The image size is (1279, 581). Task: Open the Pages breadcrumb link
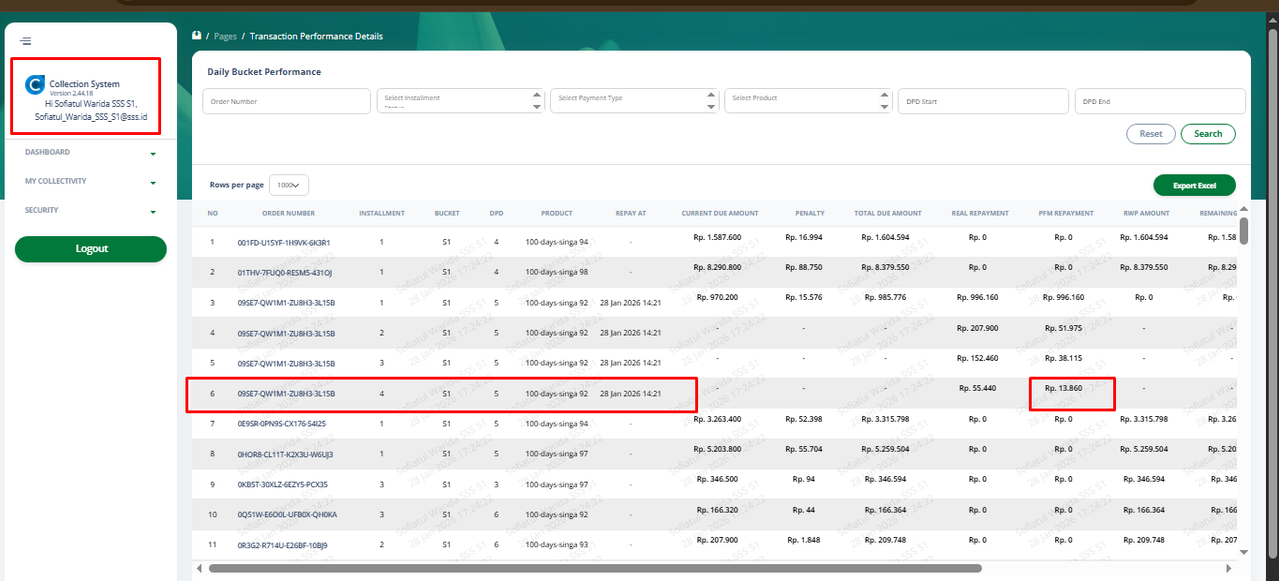(226, 36)
